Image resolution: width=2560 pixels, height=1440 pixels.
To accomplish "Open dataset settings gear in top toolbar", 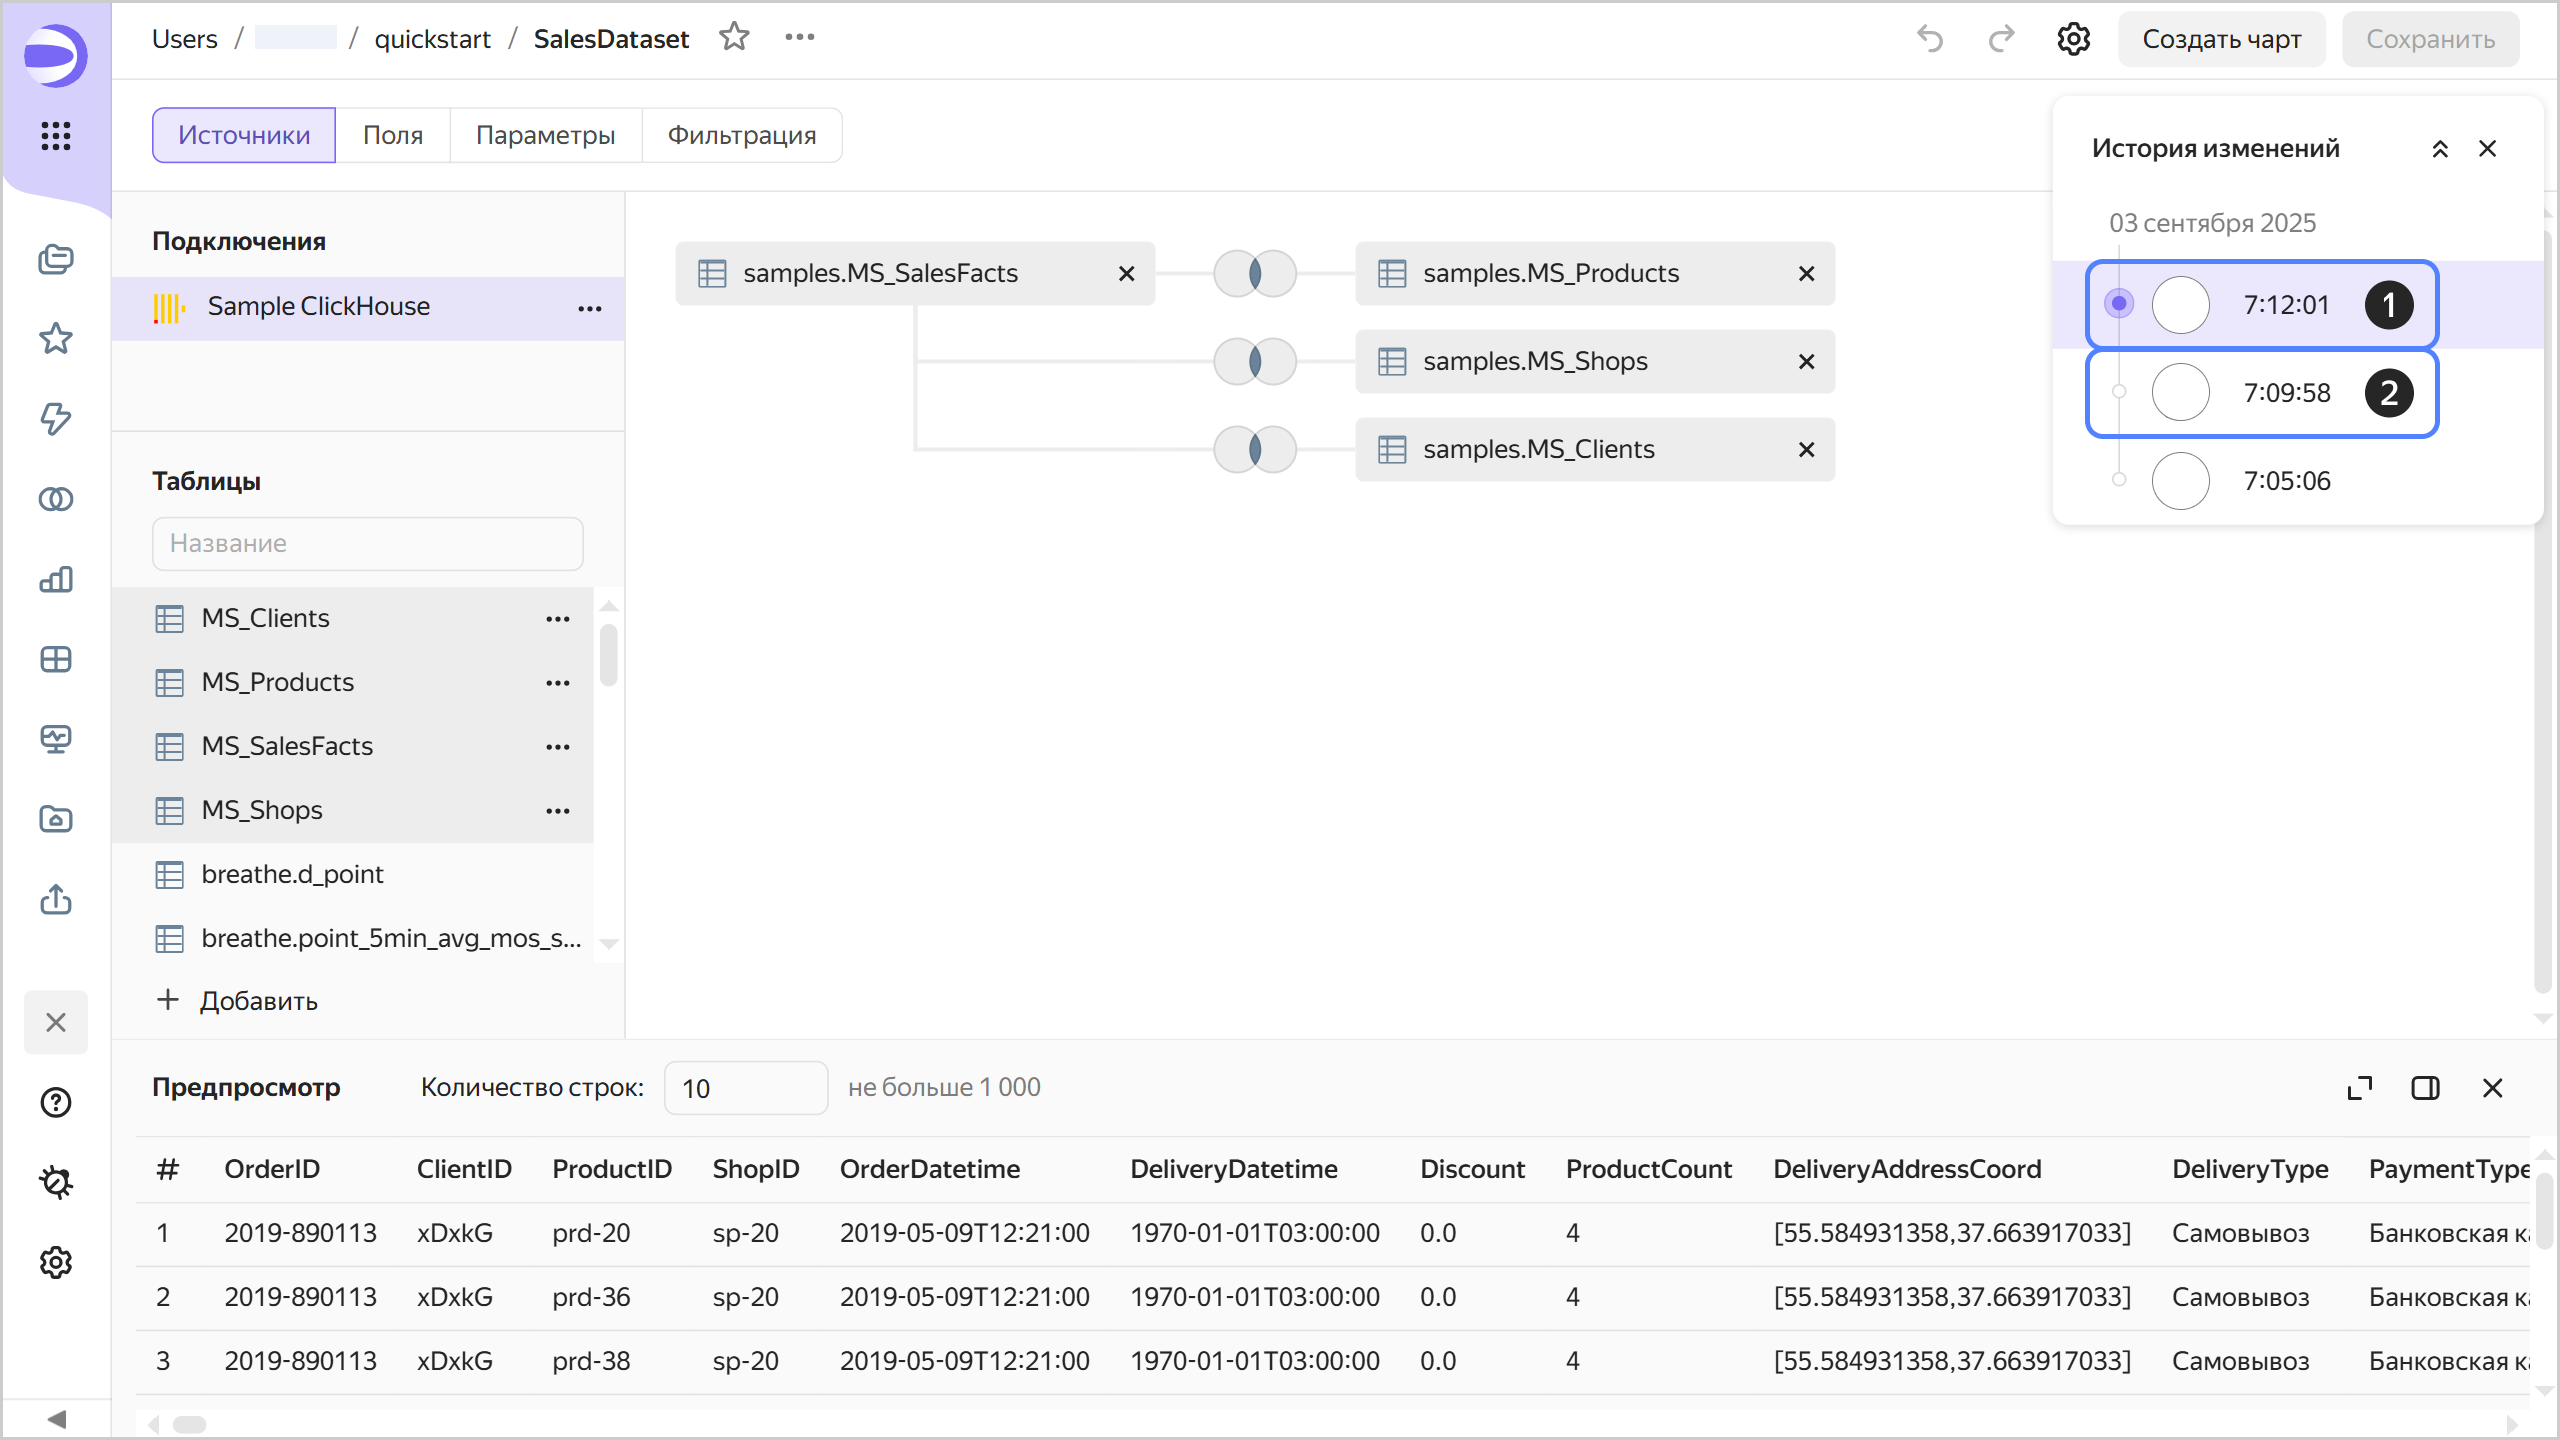I will pyautogui.click(x=2073, y=39).
